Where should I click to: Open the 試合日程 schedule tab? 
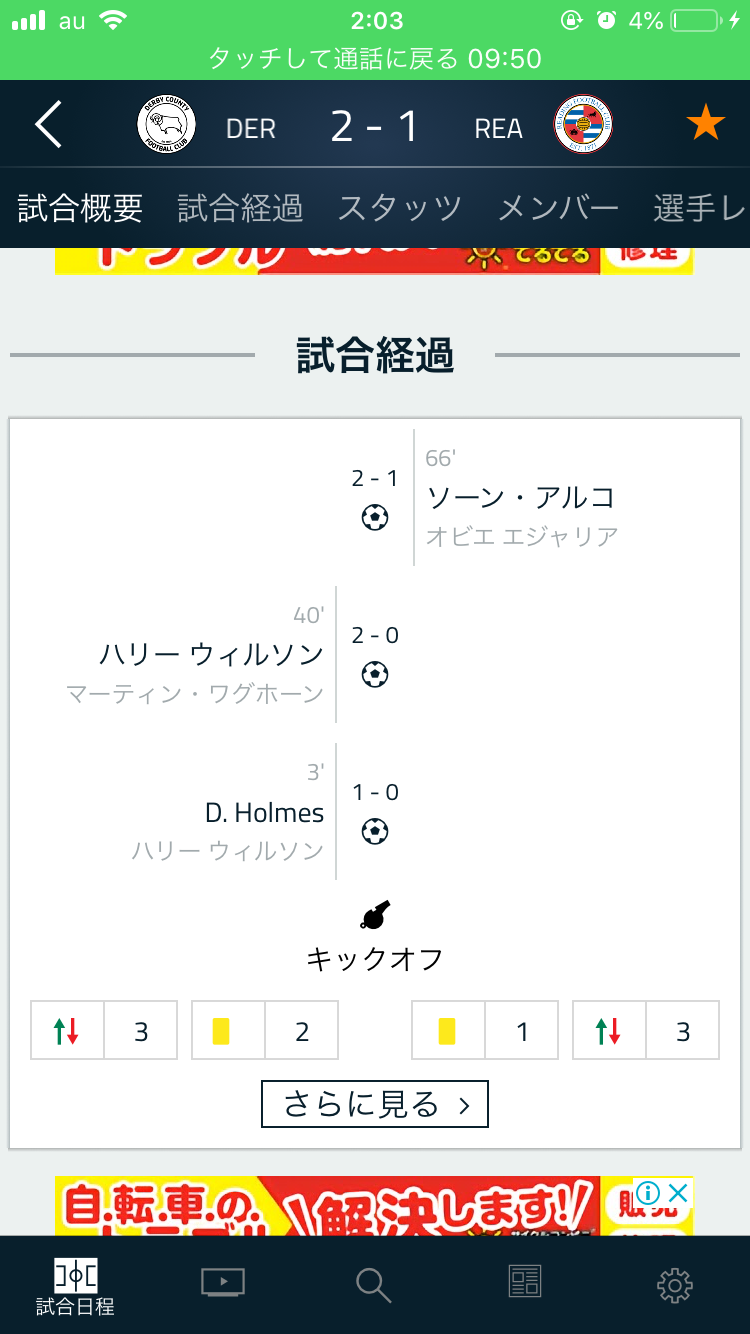tap(75, 1286)
